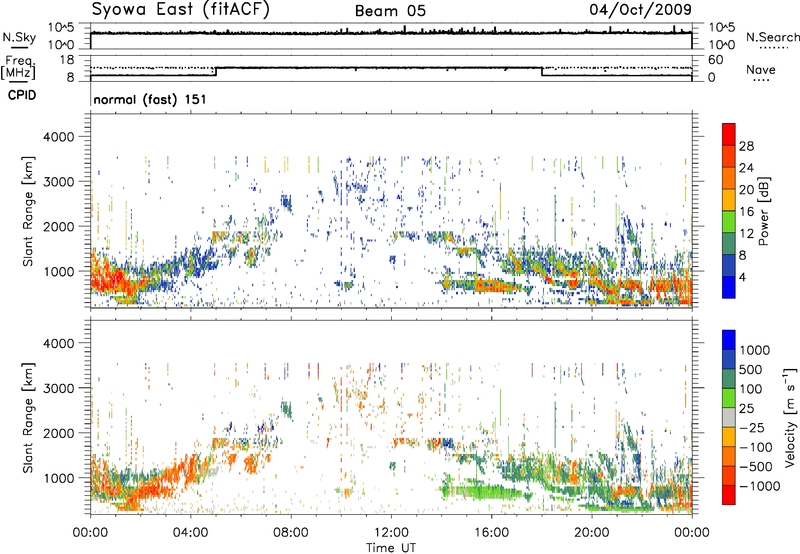
Task: Click the 'Time UT' axis title
Action: click(391, 548)
